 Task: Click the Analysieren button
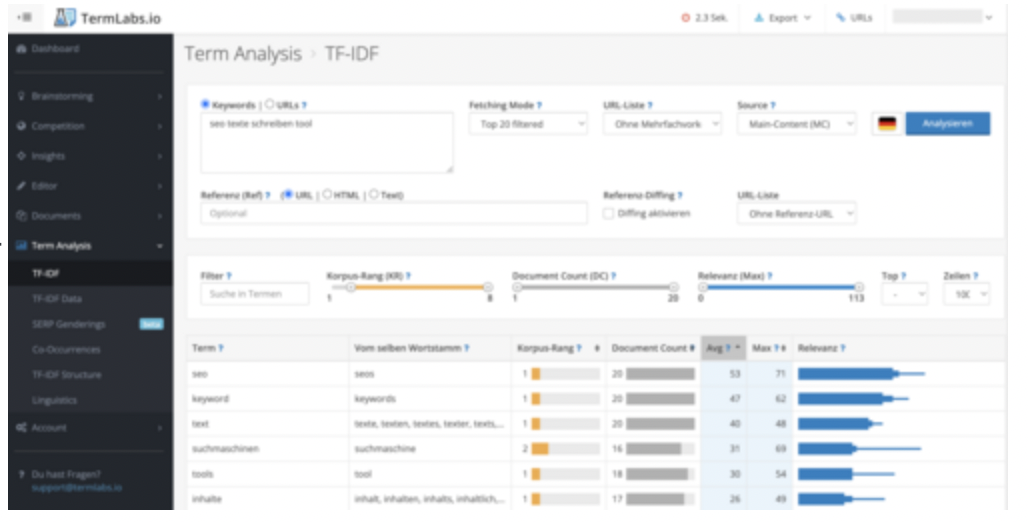[947, 124]
